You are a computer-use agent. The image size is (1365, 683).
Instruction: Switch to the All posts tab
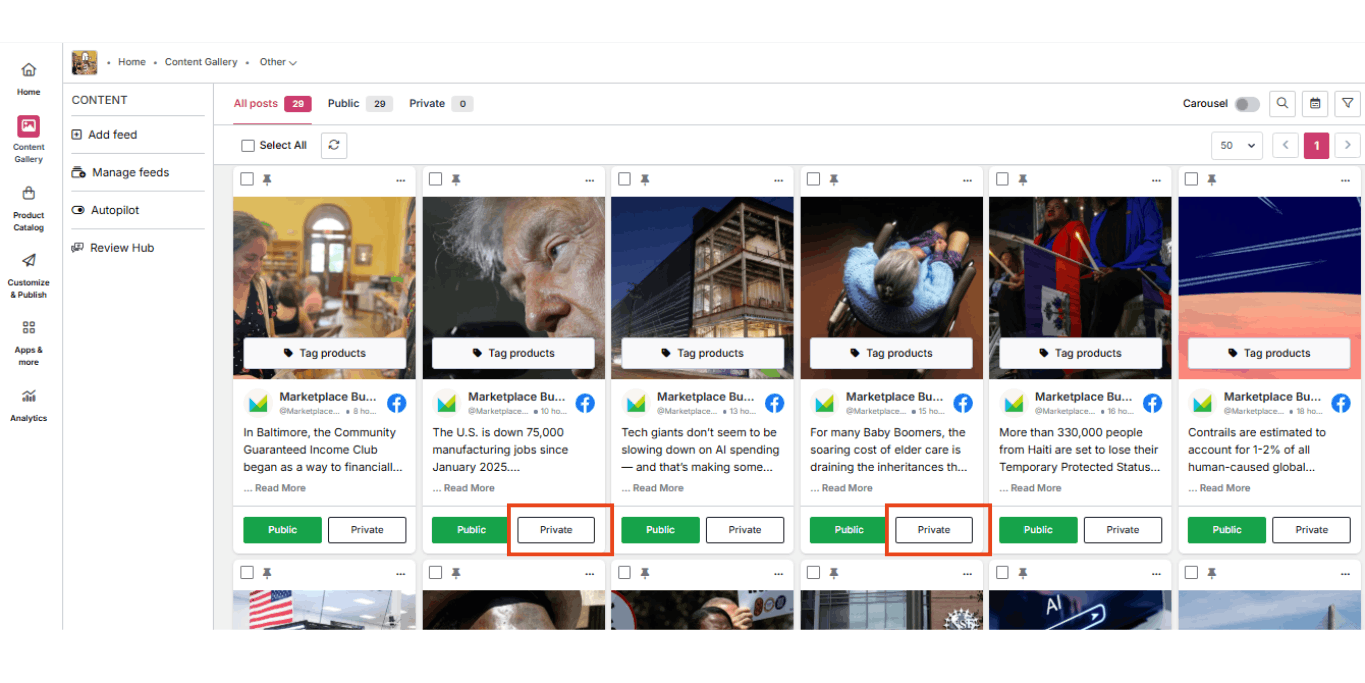pos(273,104)
